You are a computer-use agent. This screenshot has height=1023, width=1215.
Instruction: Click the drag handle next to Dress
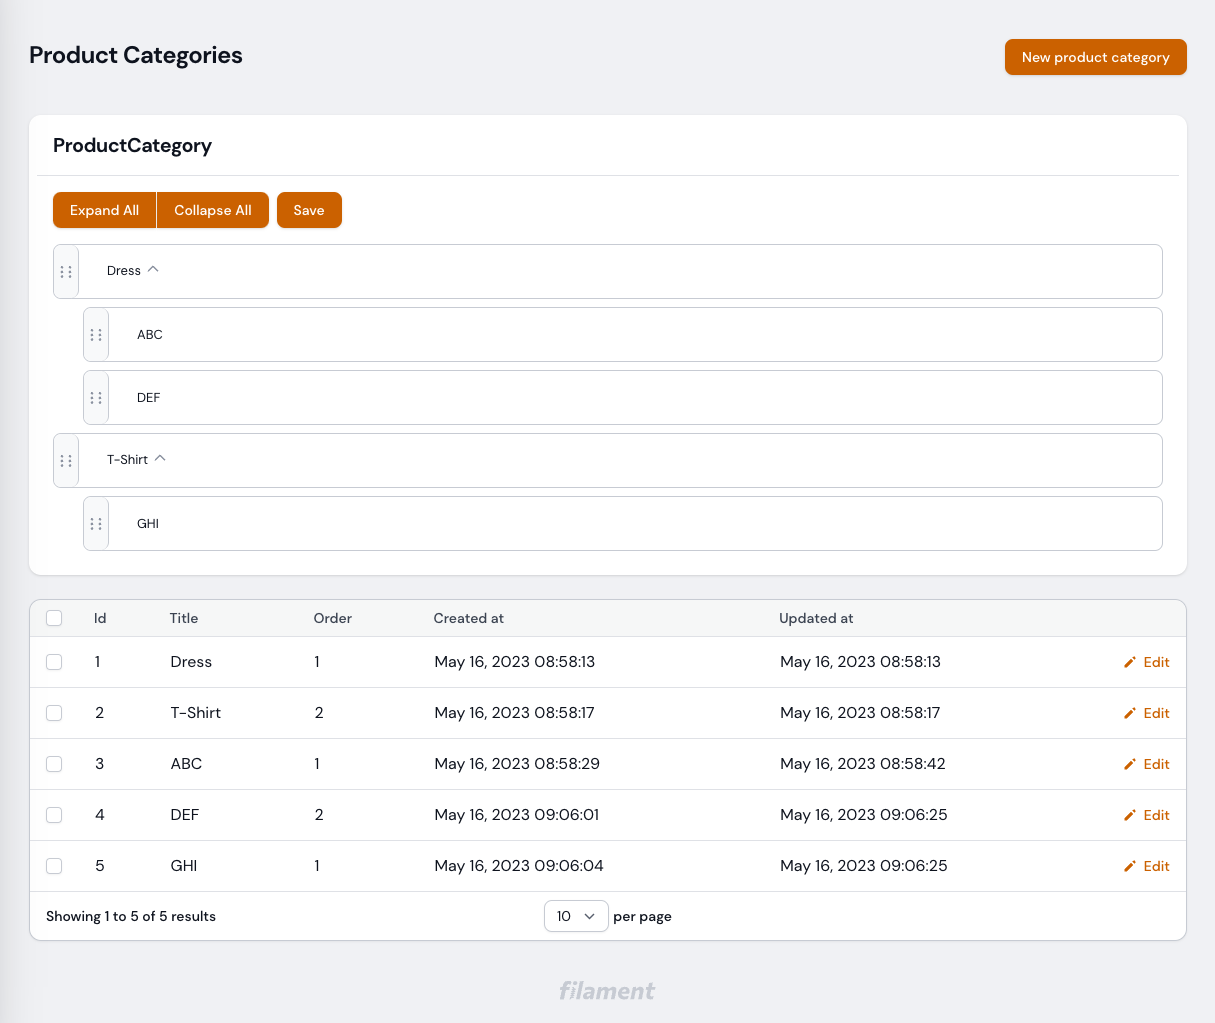coord(66,271)
